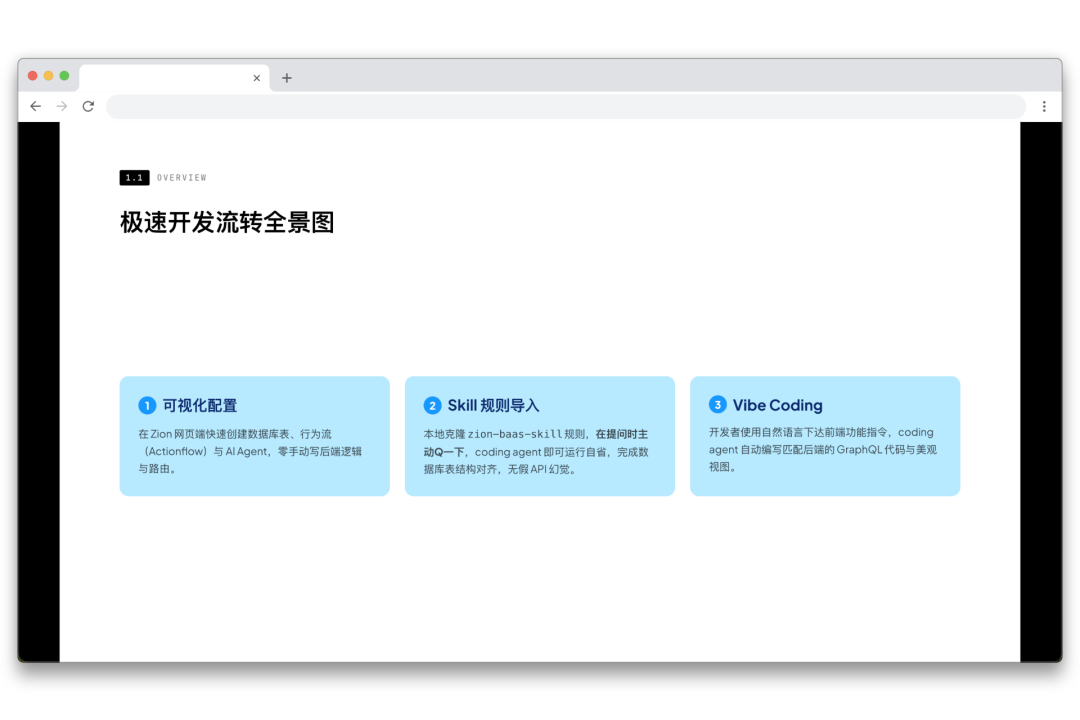Open the browser three-dot menu
Image resolution: width=1080 pixels, height=720 pixels.
(1044, 106)
